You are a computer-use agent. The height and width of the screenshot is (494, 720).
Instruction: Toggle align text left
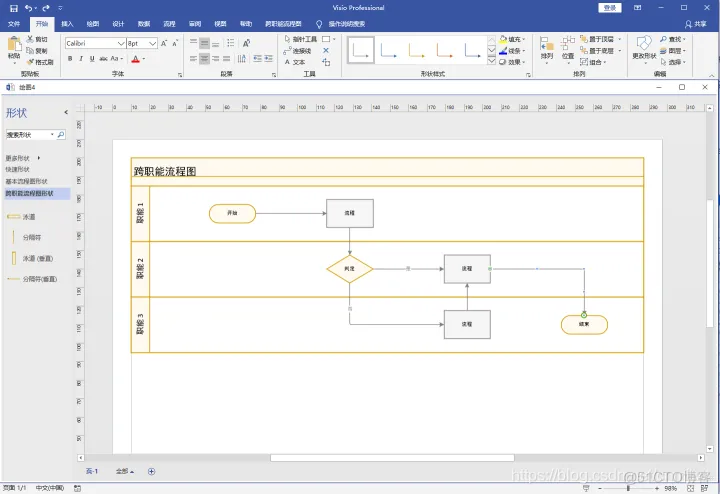(x=193, y=58)
